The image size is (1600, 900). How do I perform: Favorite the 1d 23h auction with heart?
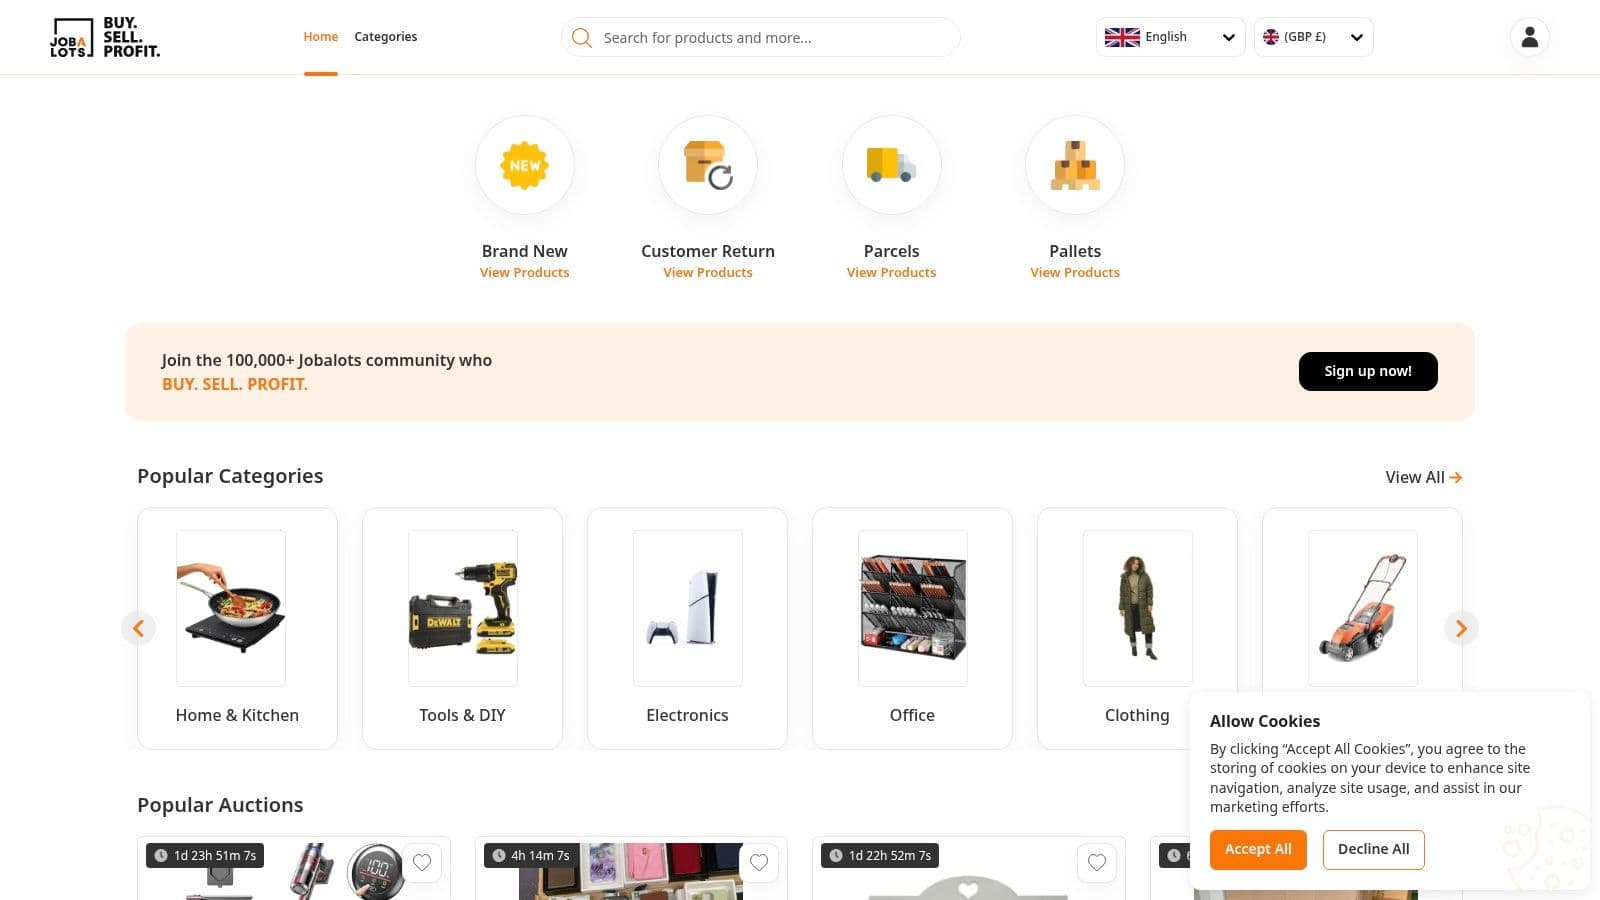click(x=422, y=862)
